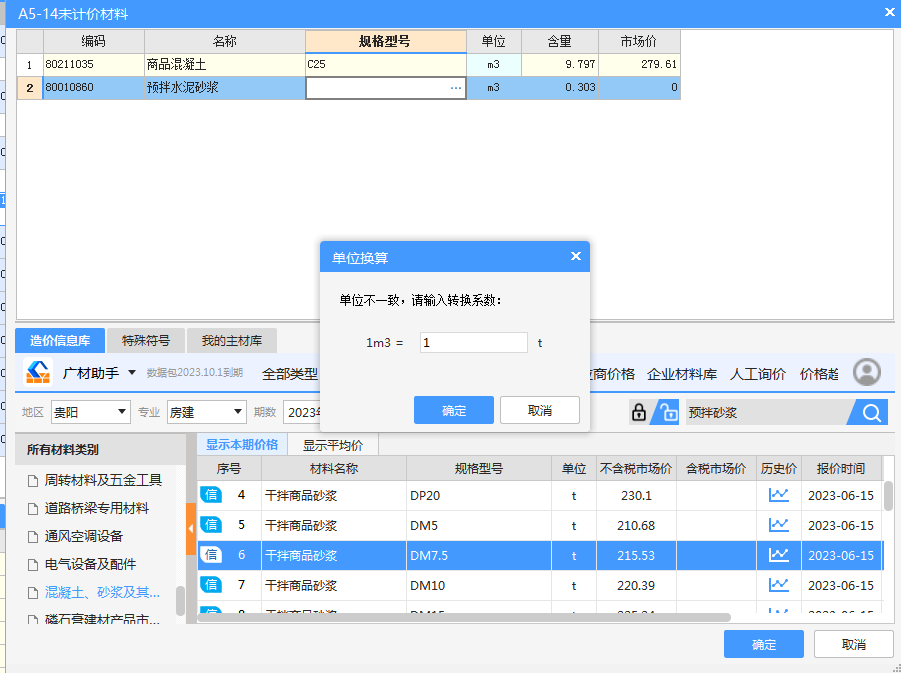
Task: Open 全部类型 menu item
Action: click(x=290, y=374)
